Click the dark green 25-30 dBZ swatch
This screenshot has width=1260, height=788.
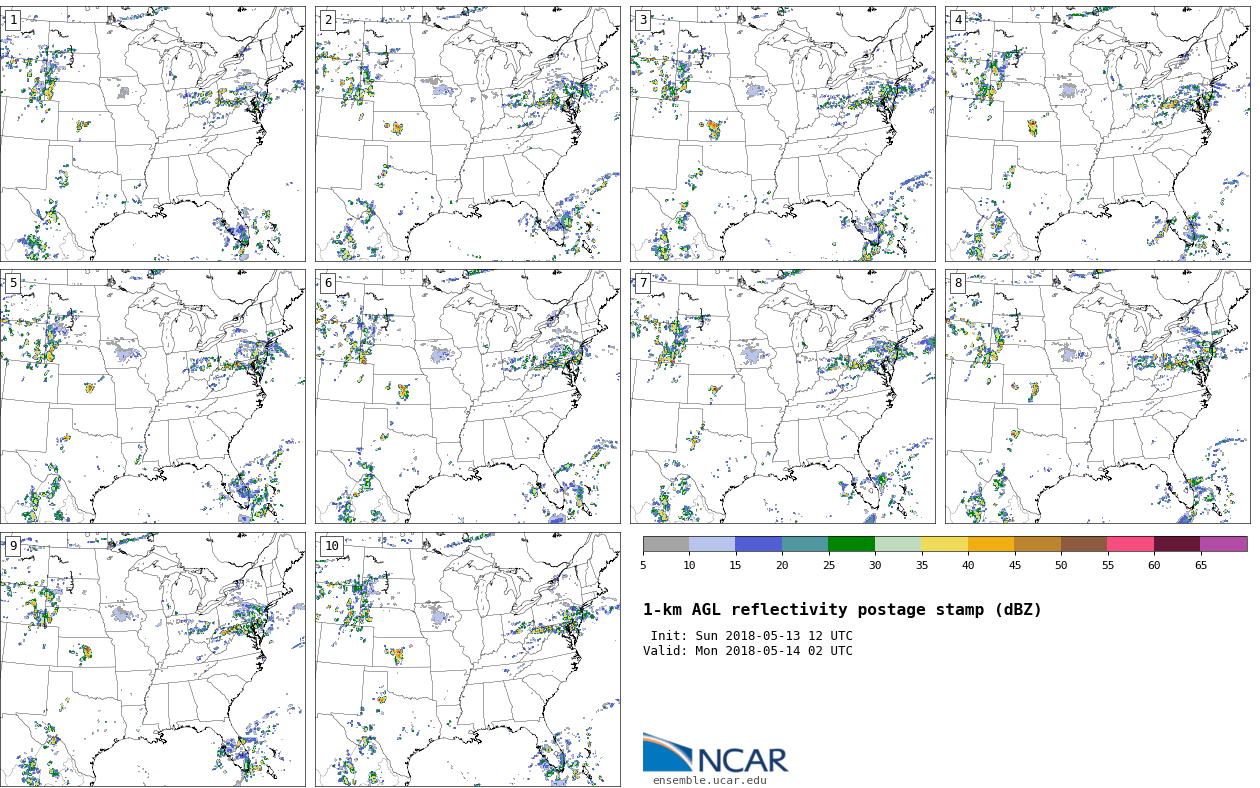pos(851,544)
